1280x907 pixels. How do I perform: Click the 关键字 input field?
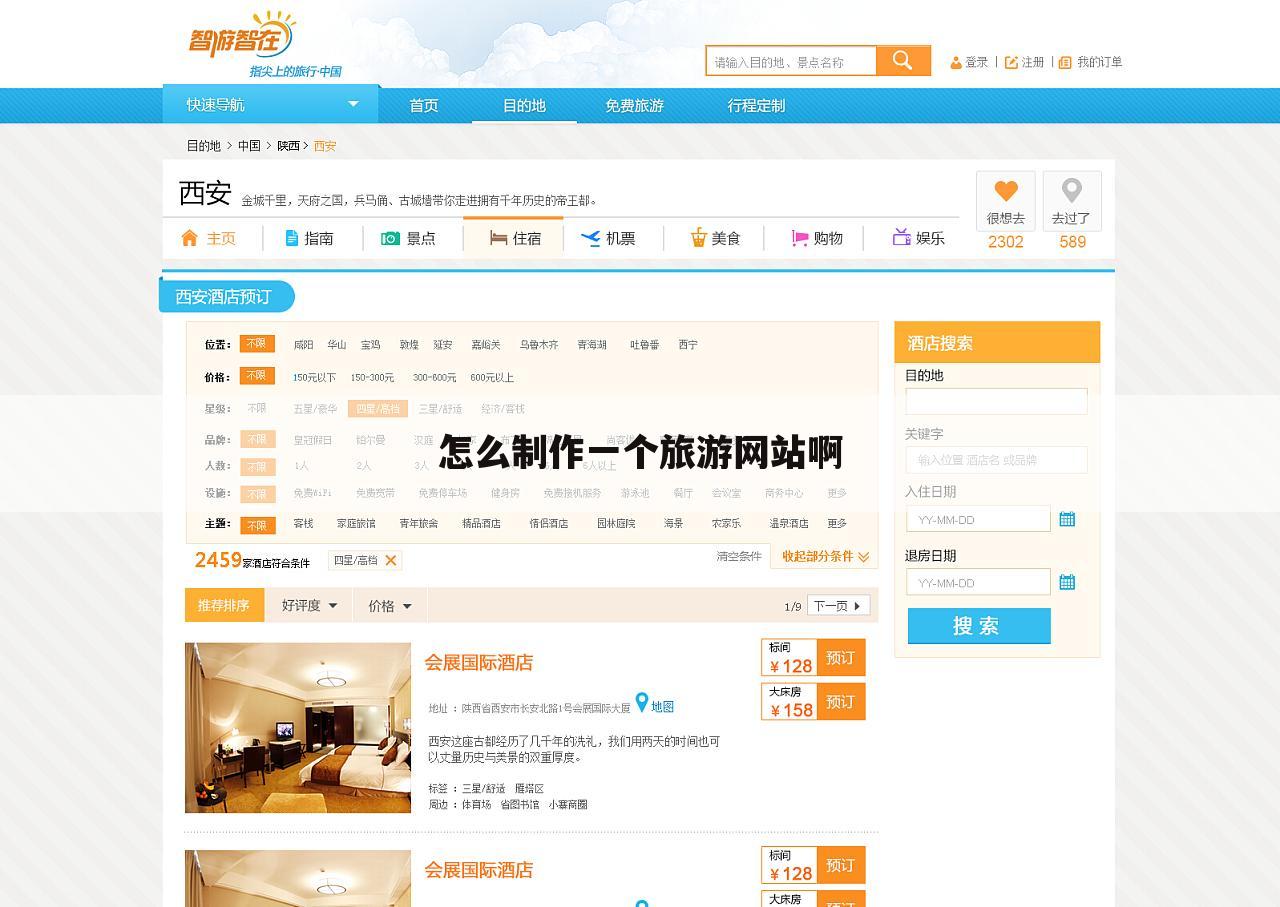(996, 460)
